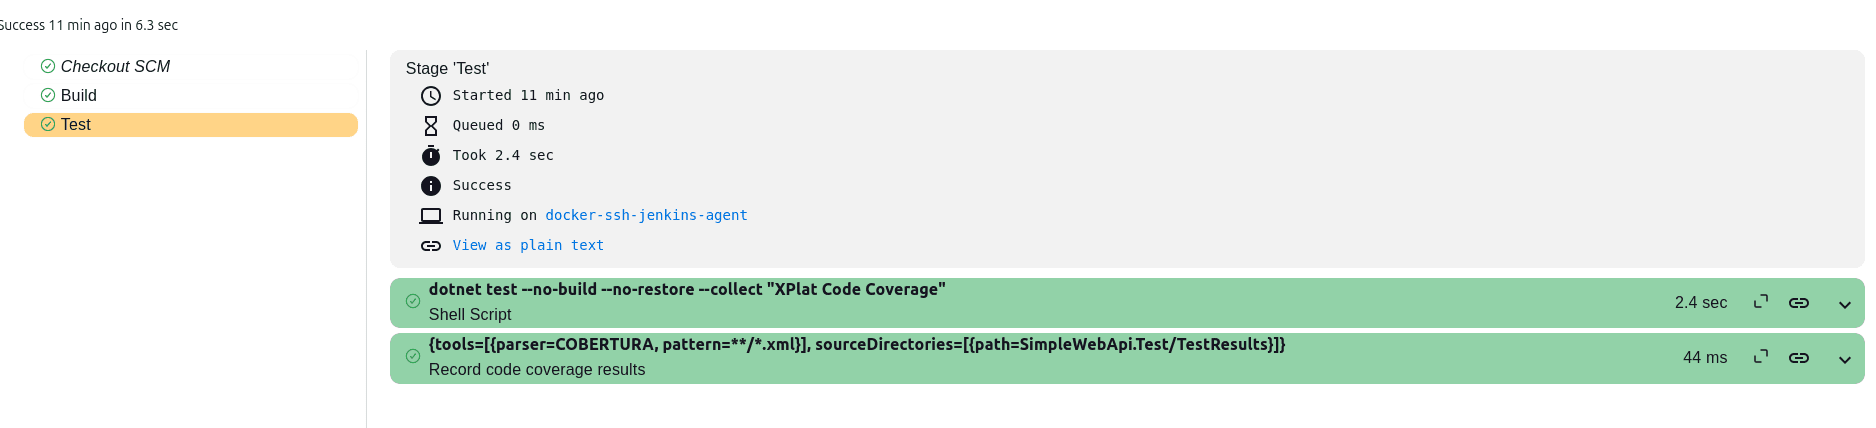Click permalink chain icon on dotnet test step
The width and height of the screenshot is (1876, 428).
[x=1799, y=303]
